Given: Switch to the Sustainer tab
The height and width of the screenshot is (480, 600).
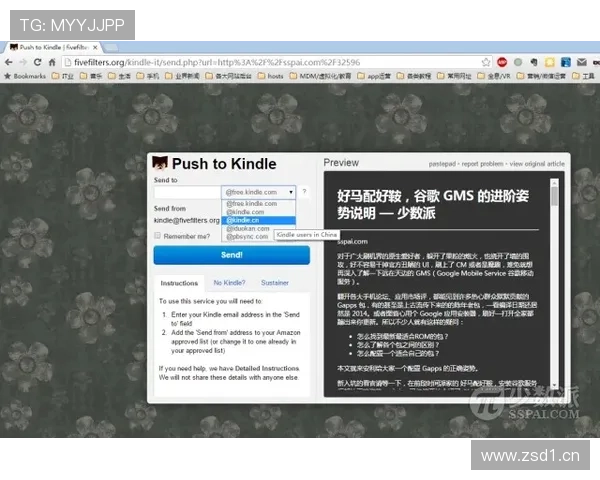Looking at the screenshot, I should point(275,283).
